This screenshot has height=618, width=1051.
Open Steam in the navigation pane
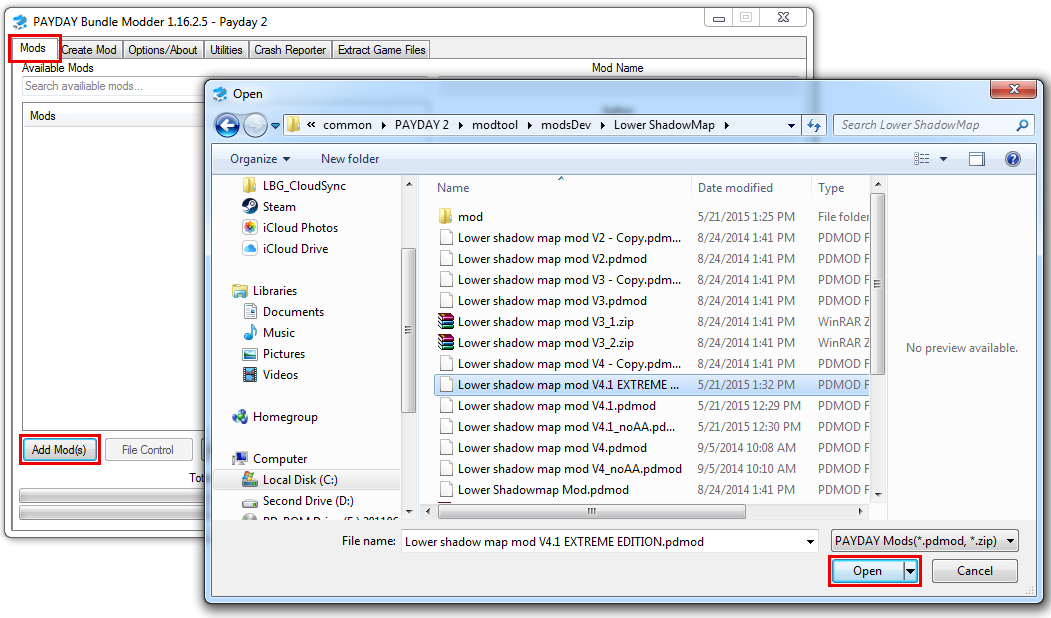click(x=279, y=206)
